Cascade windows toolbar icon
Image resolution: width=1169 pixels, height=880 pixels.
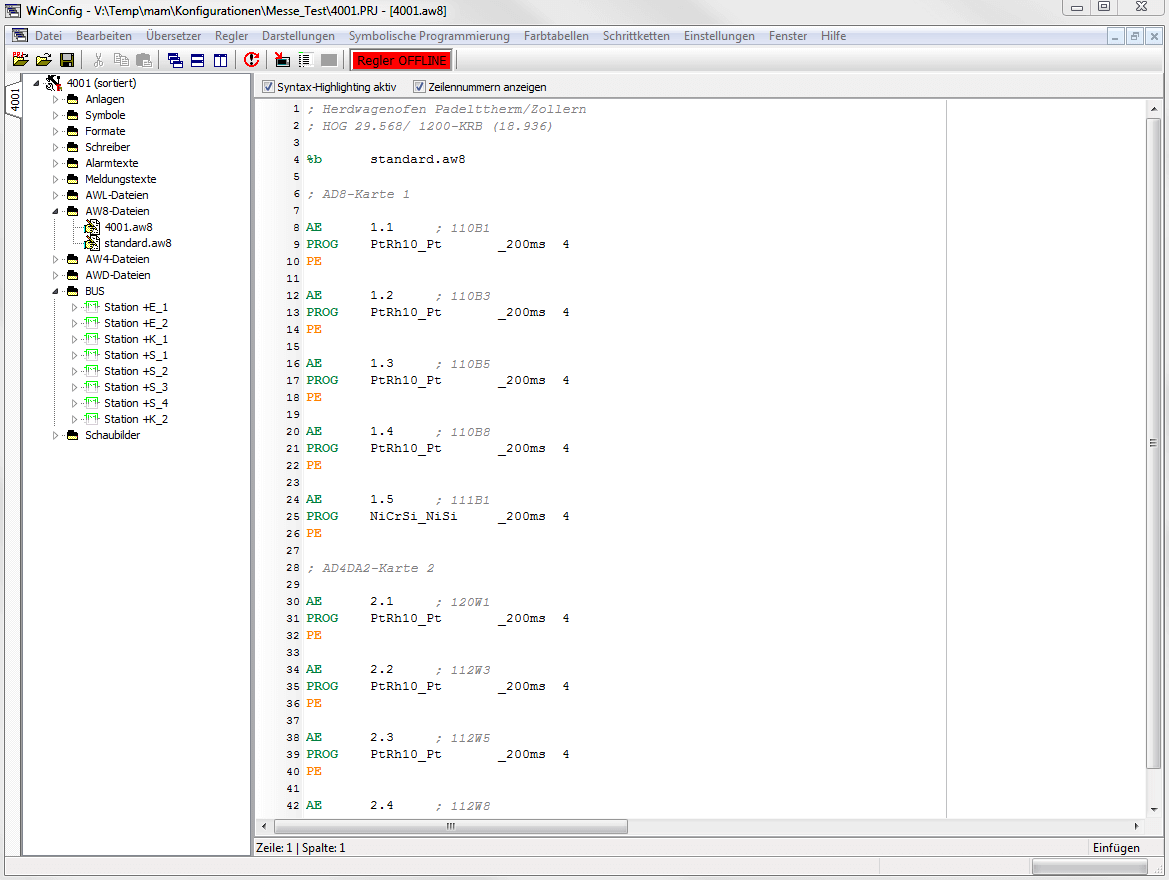pos(175,60)
